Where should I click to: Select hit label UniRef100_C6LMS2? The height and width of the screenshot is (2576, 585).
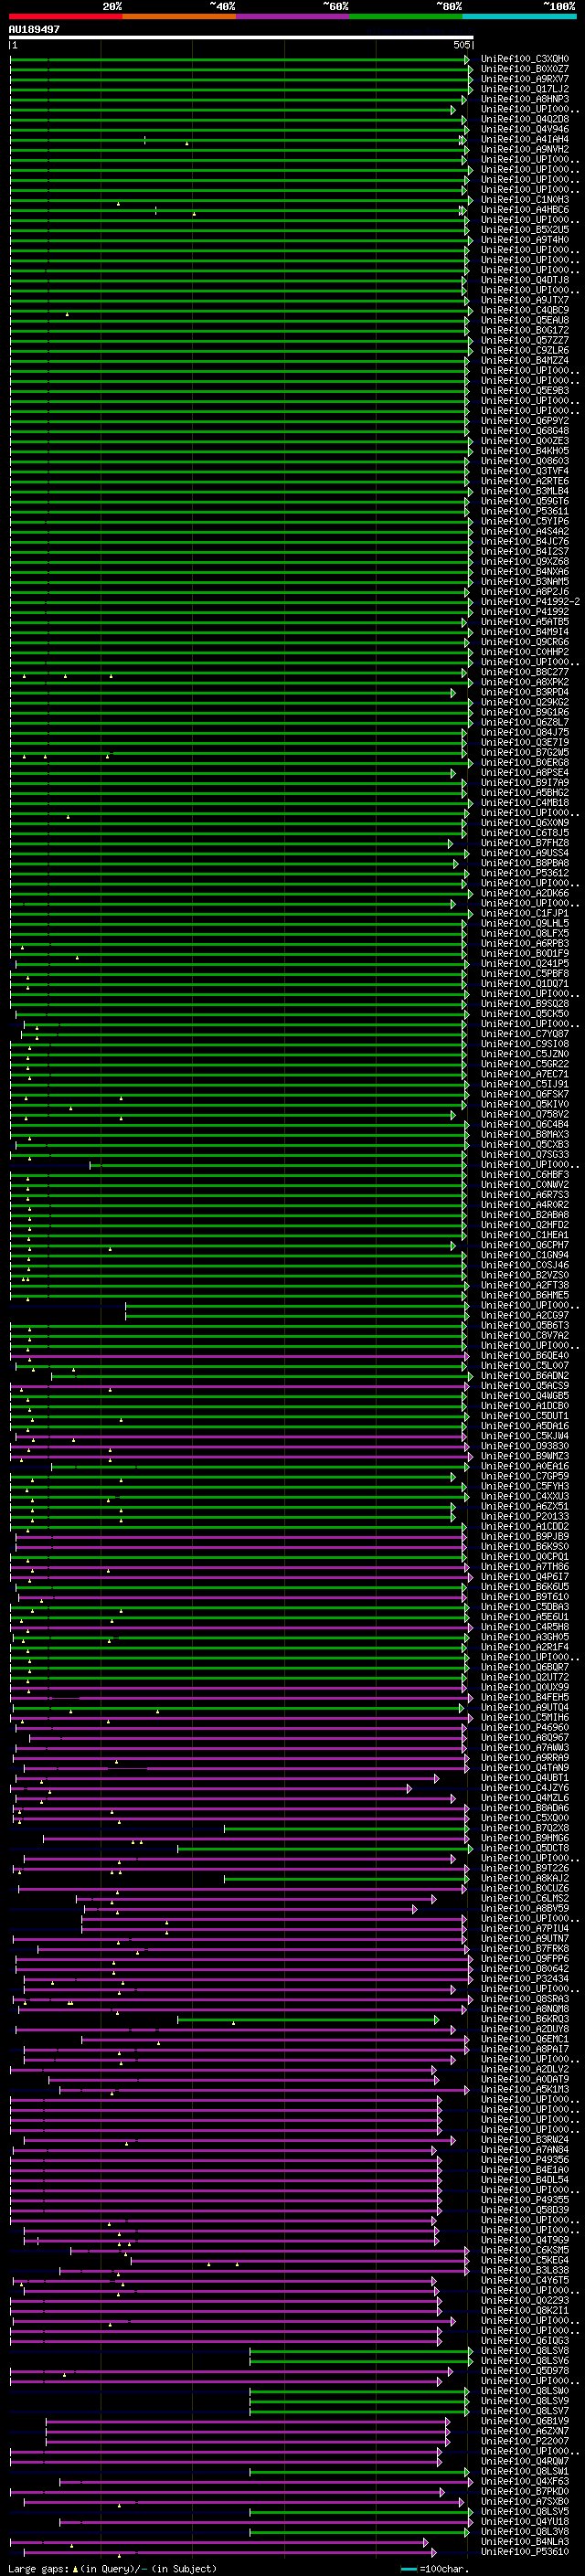(x=525, y=1898)
